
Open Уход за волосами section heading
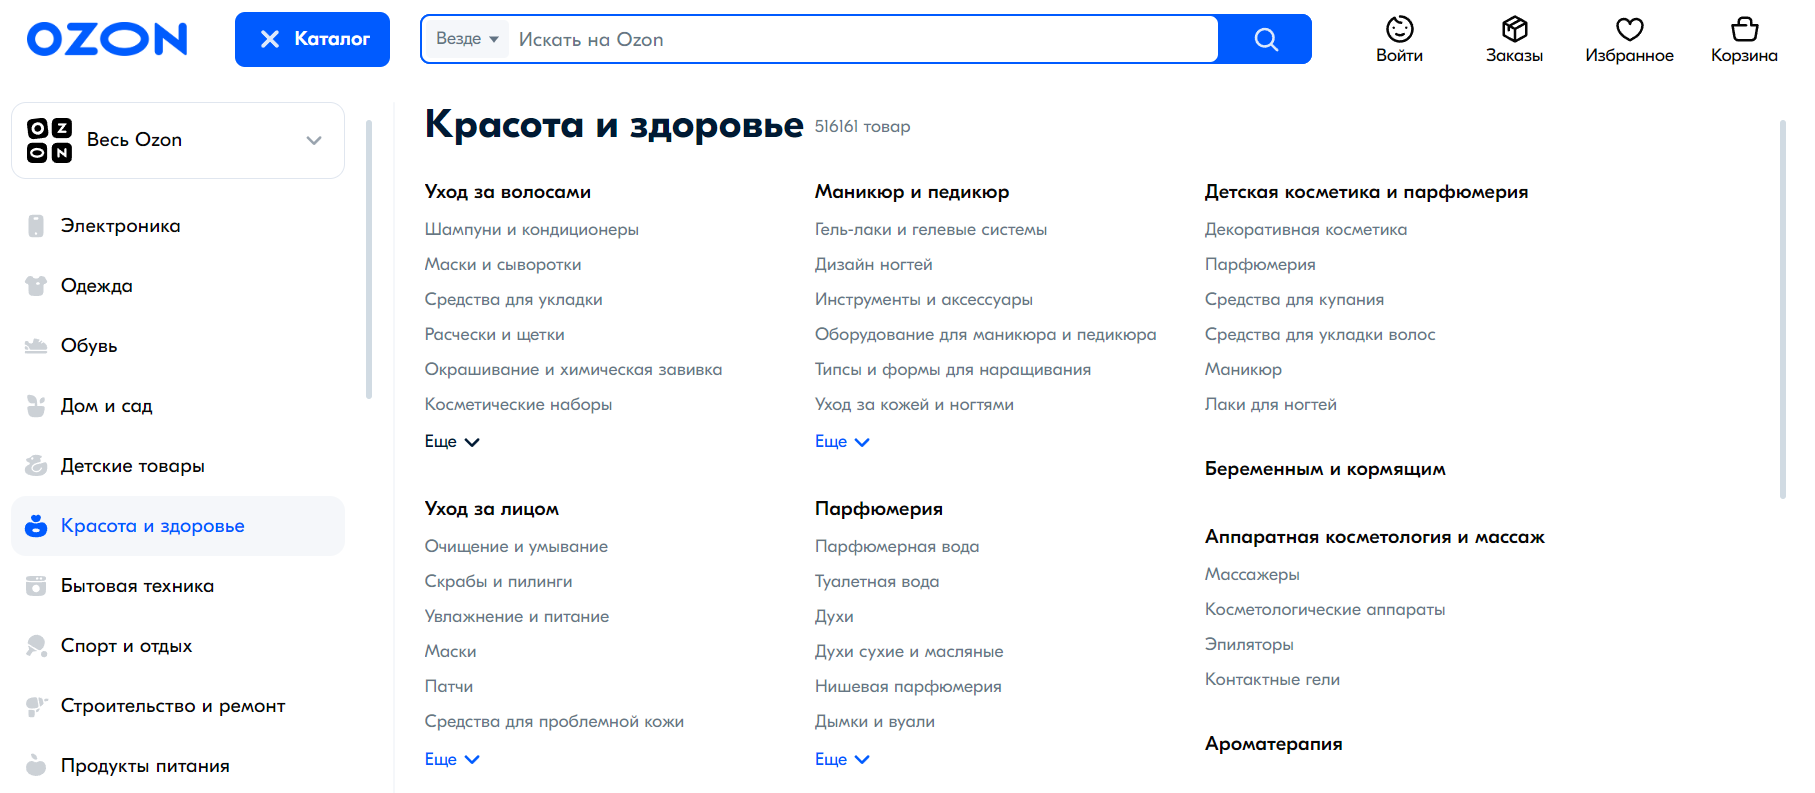(508, 192)
